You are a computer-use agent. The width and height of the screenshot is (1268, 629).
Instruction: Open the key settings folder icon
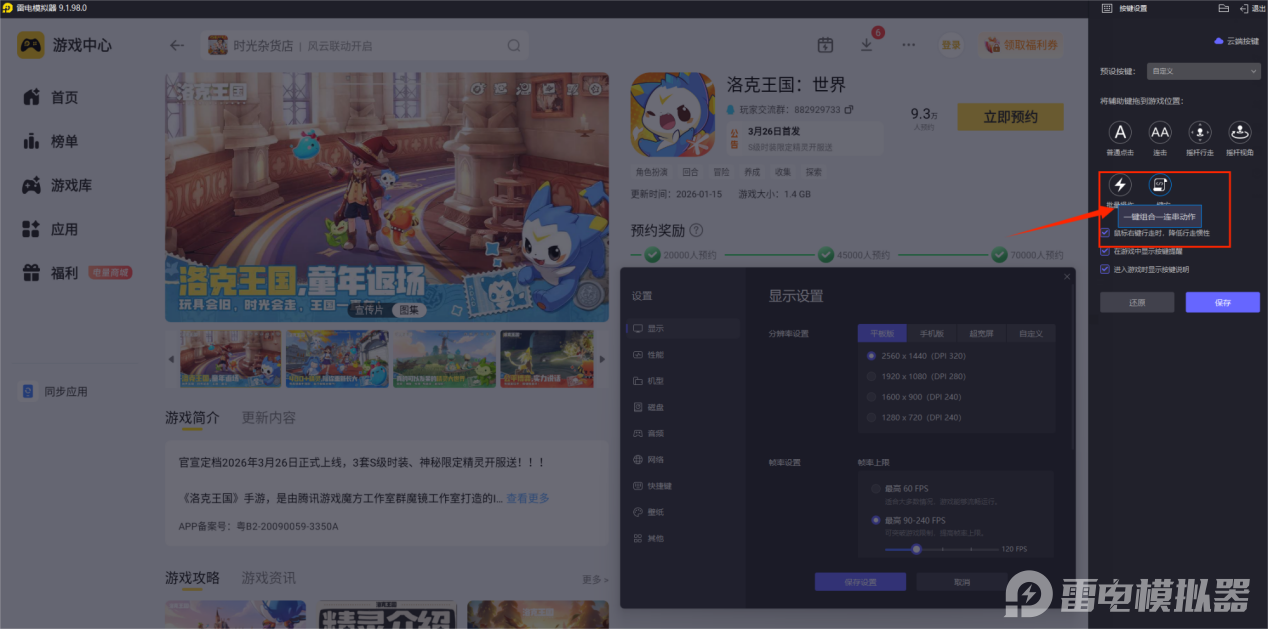[1224, 8]
